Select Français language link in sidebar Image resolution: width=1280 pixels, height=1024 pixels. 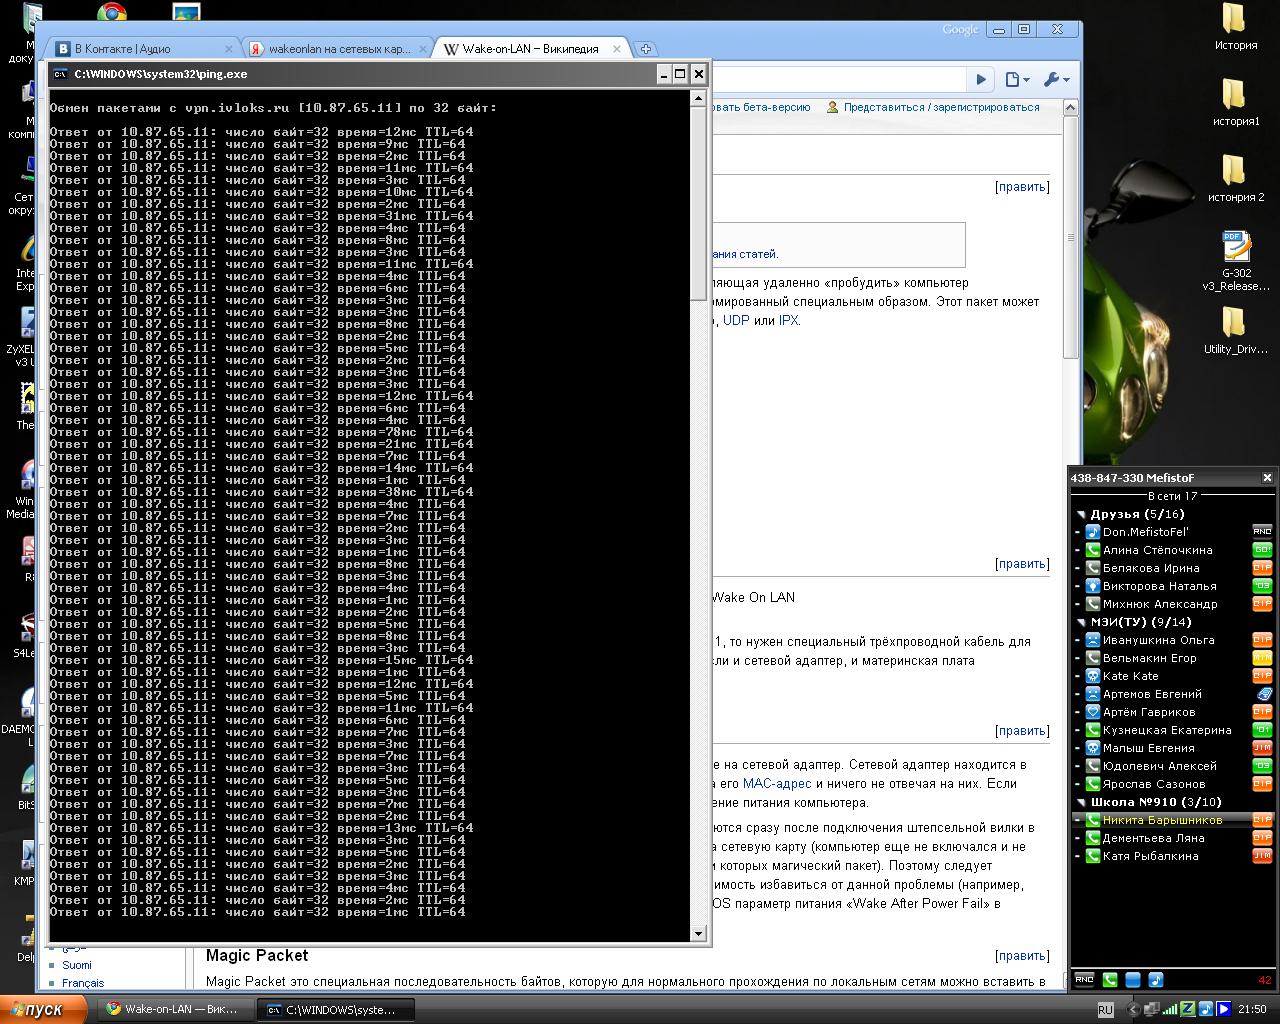[83, 983]
